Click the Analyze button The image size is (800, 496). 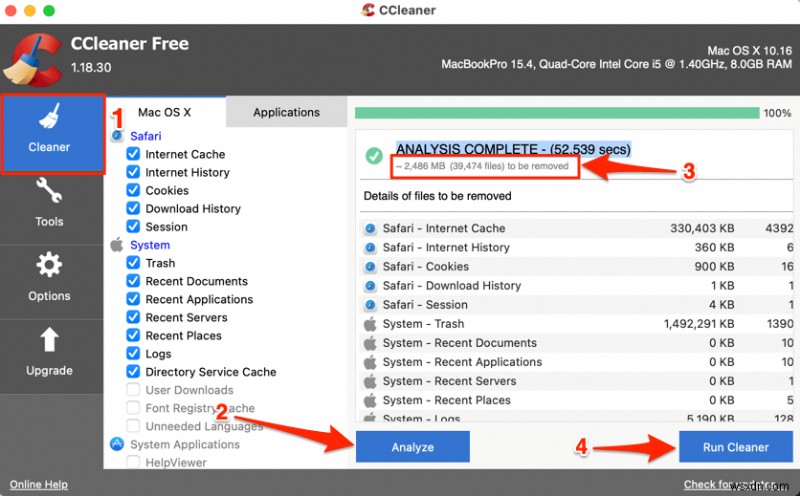tap(413, 447)
